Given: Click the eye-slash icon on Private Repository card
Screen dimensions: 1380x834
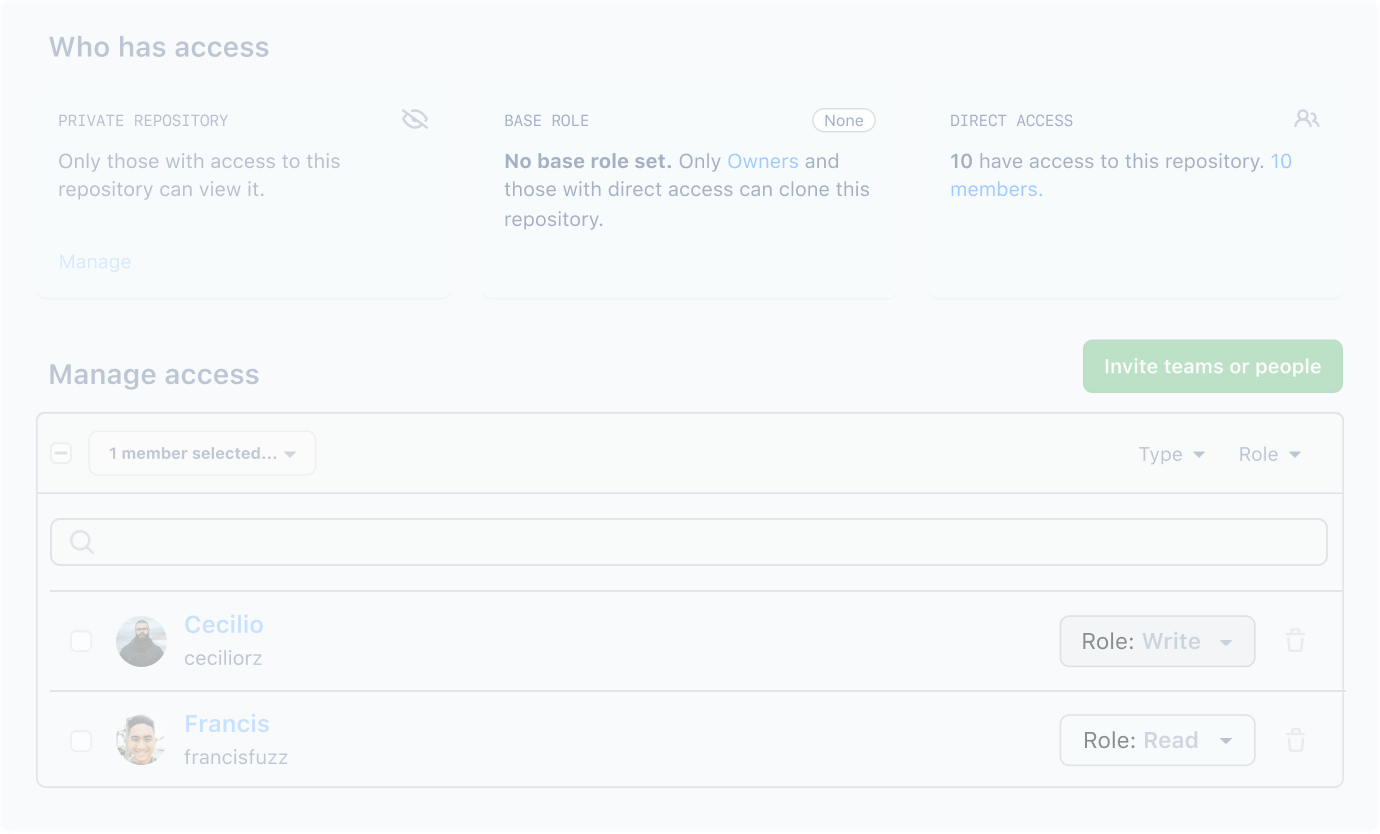Looking at the screenshot, I should [x=414, y=119].
